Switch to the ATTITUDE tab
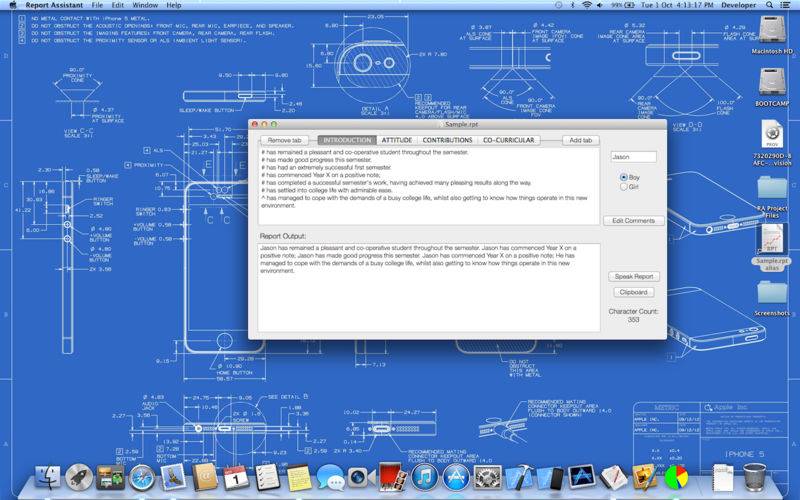Screen dimensions: 800x500 pos(397,140)
